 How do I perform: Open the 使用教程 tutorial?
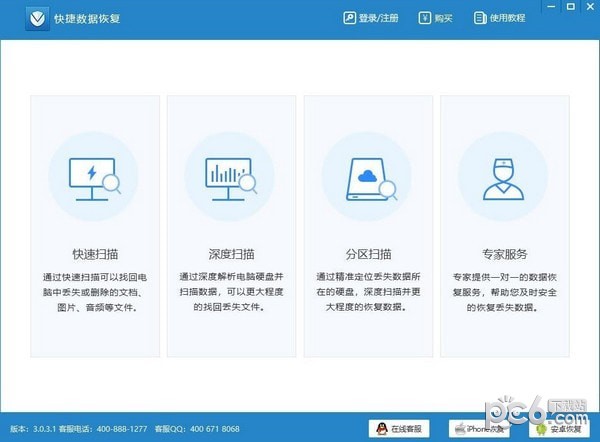(498, 18)
